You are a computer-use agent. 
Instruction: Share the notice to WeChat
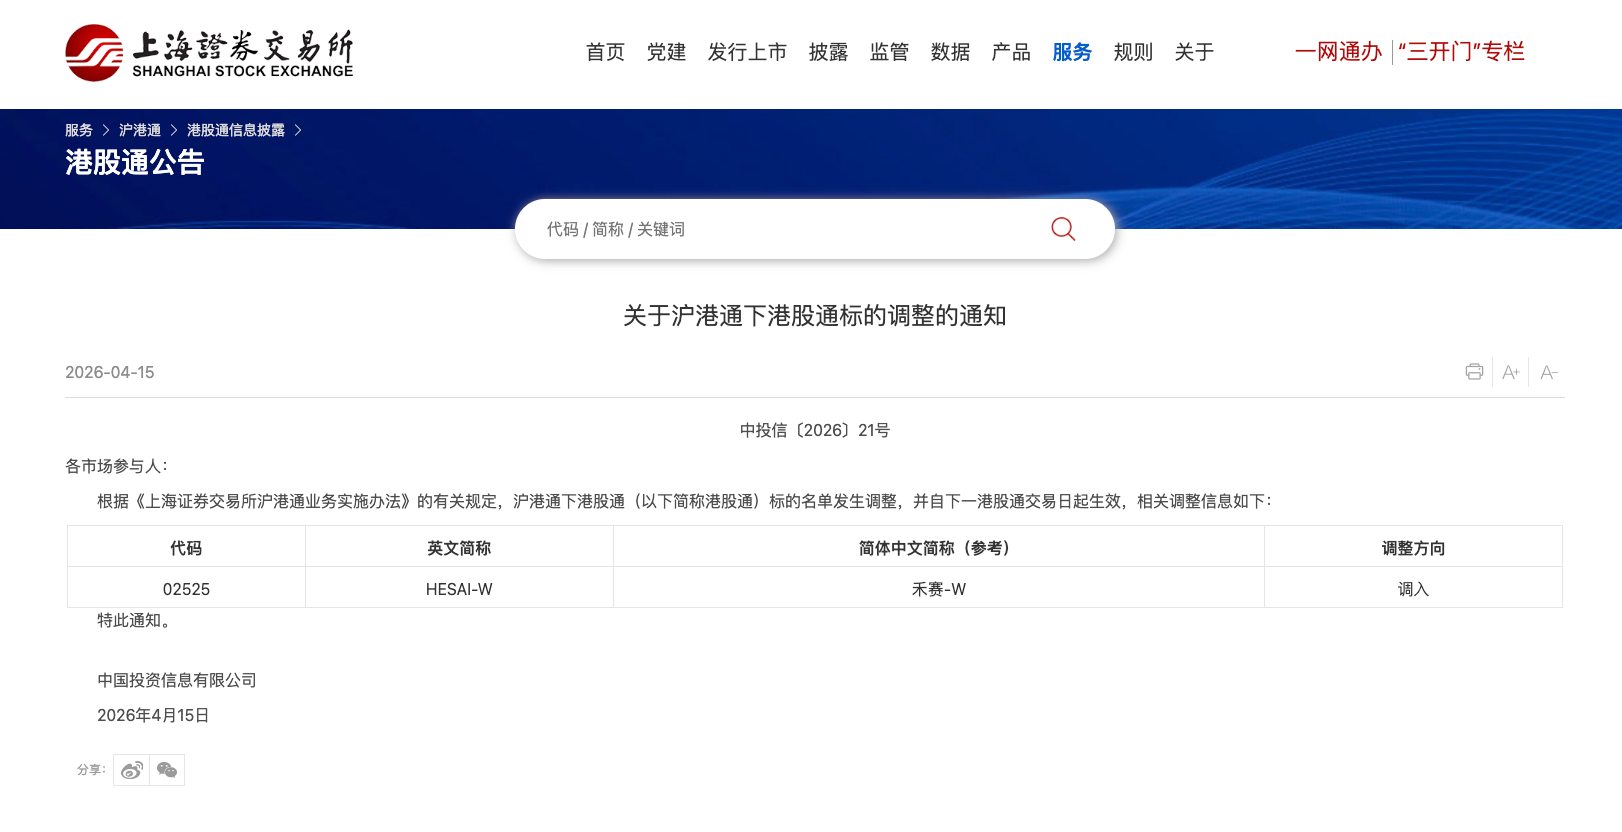(x=167, y=770)
